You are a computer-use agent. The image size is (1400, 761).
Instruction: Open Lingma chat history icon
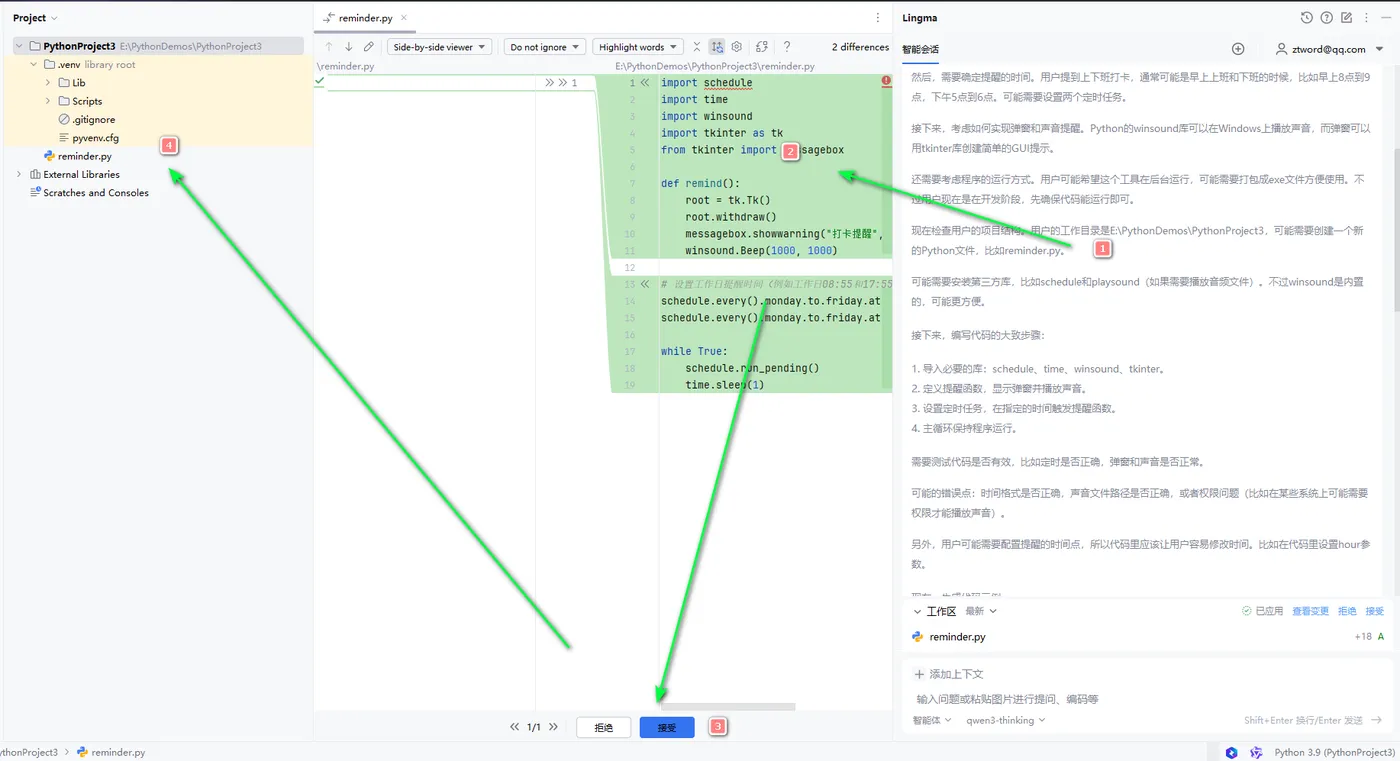click(x=1306, y=18)
